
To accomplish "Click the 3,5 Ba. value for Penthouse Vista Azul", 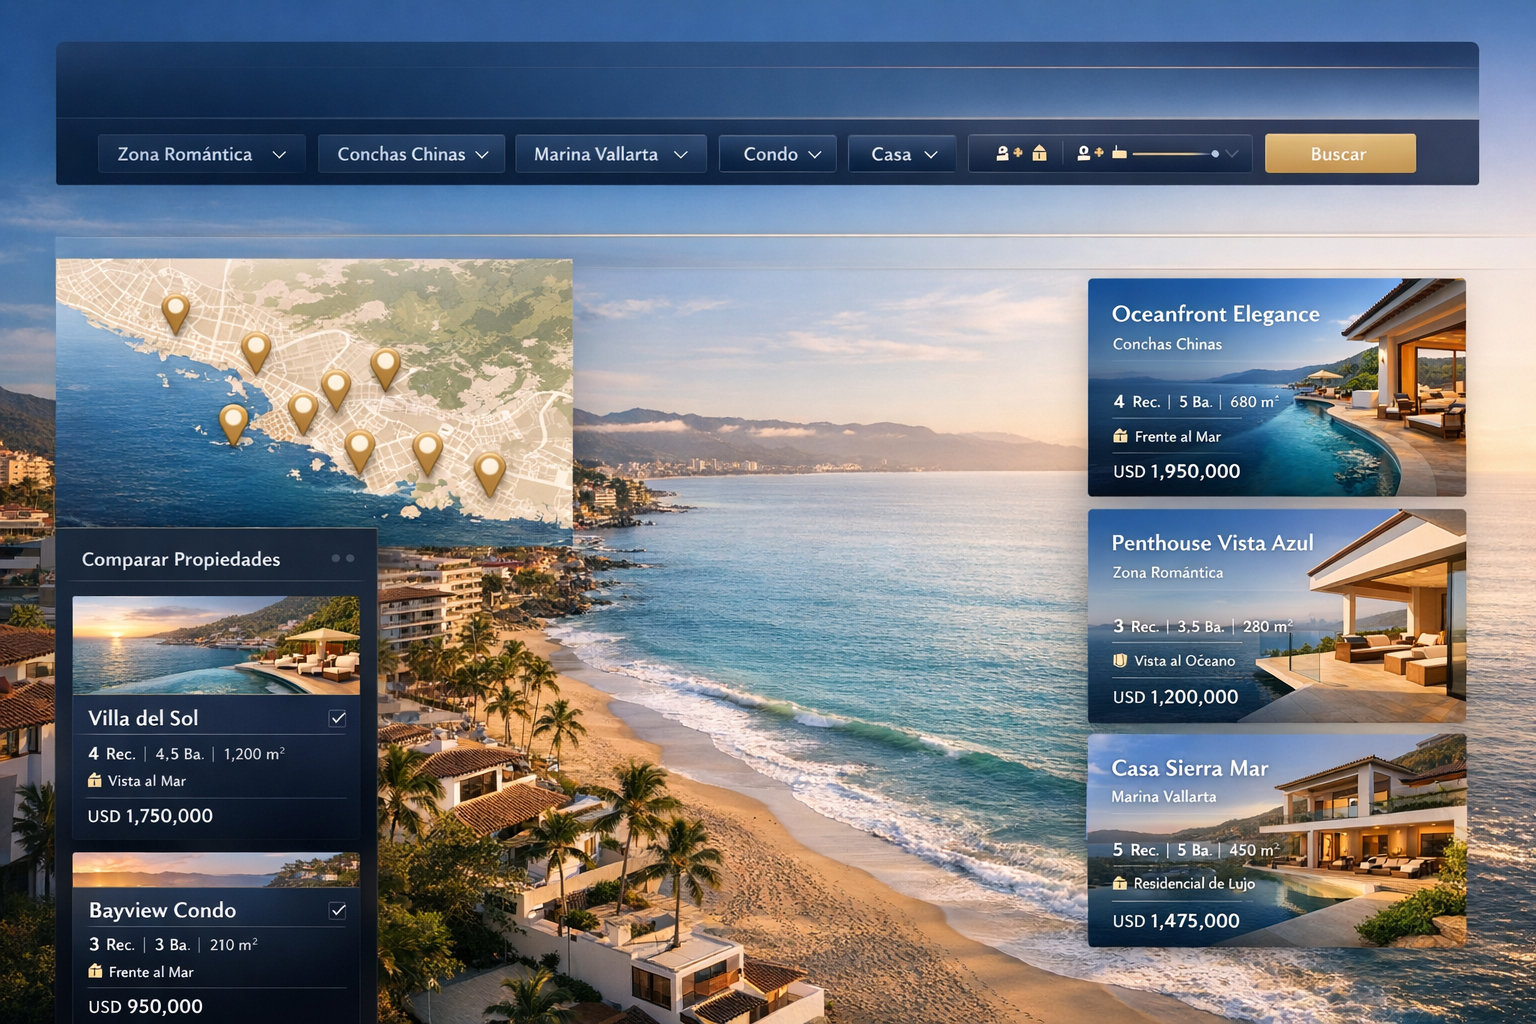I will [x=1200, y=627].
